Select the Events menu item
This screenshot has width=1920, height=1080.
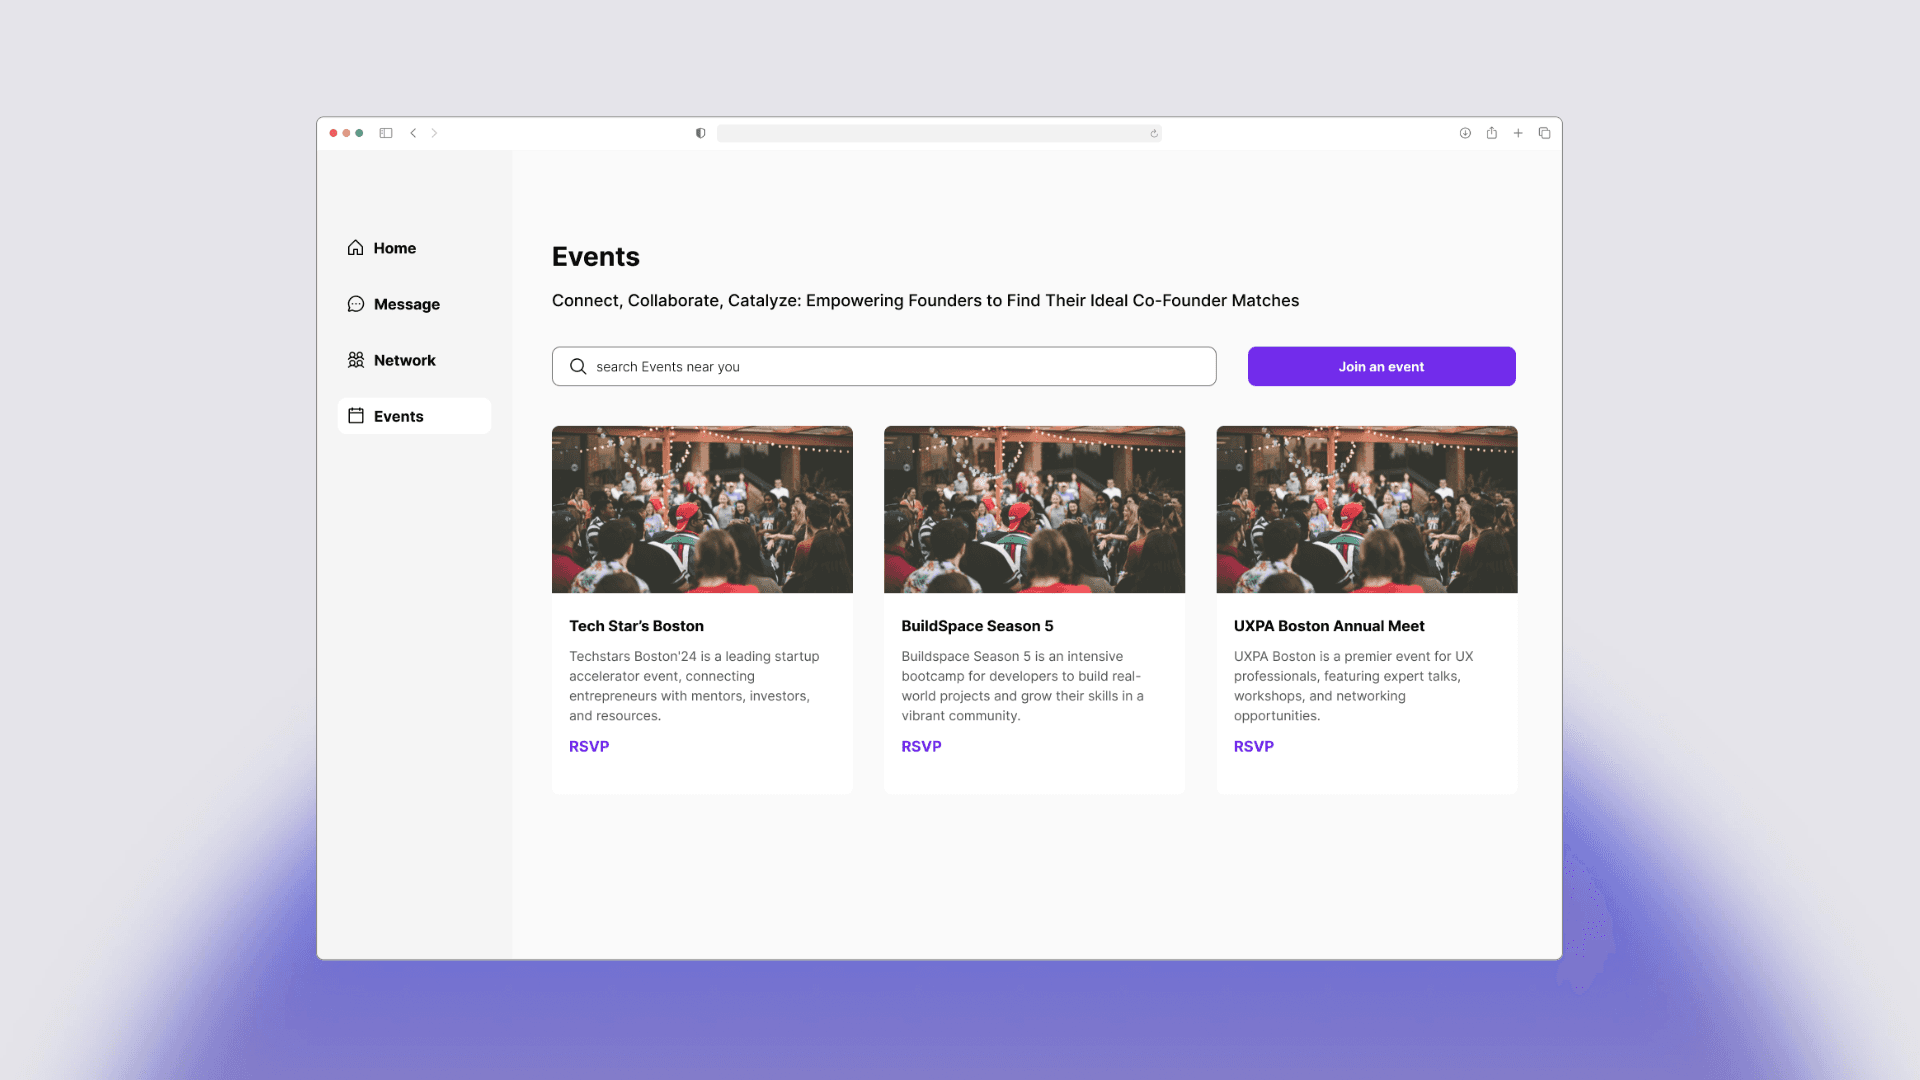pyautogui.click(x=414, y=416)
